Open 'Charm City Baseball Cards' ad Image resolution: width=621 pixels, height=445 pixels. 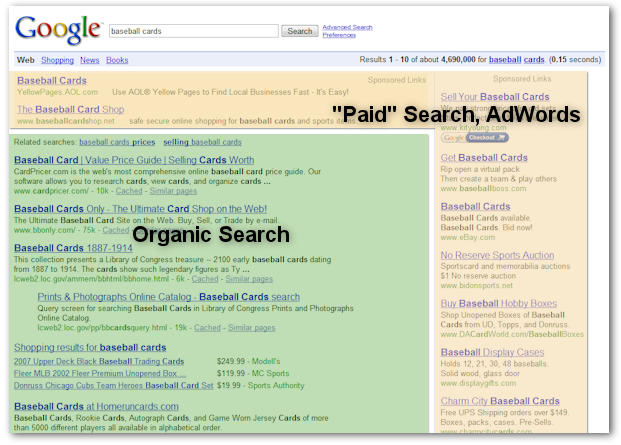pos(500,401)
